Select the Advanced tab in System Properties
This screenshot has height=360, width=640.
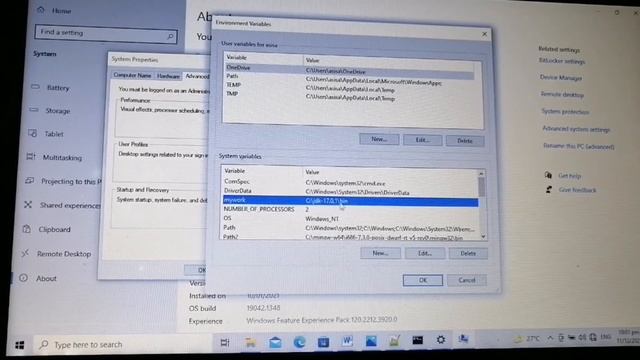click(197, 76)
